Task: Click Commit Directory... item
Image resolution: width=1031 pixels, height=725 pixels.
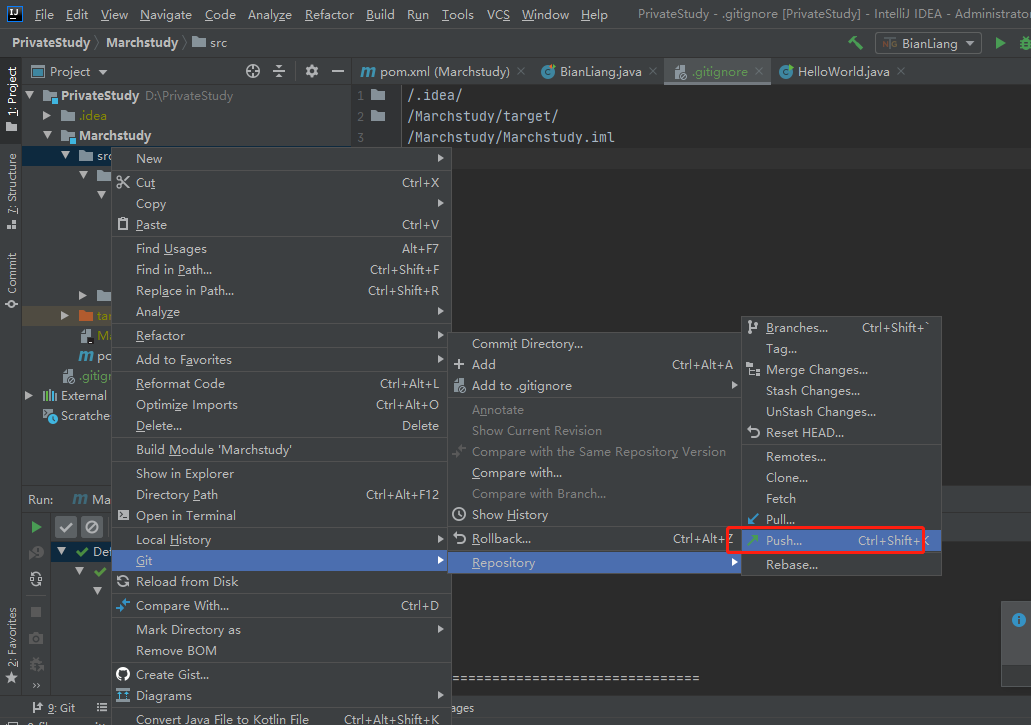Action: (x=594, y=344)
